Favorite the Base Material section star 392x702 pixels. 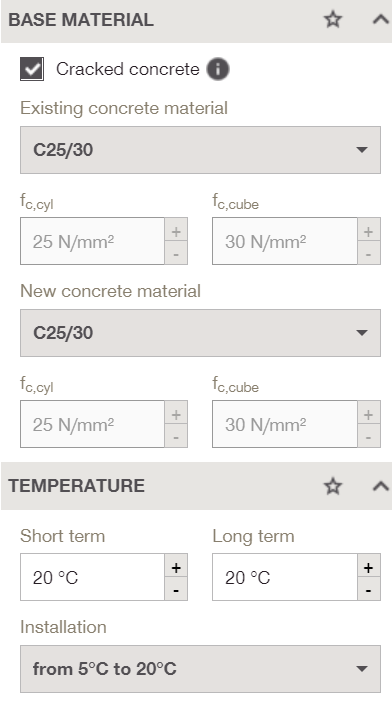[x=332, y=20]
